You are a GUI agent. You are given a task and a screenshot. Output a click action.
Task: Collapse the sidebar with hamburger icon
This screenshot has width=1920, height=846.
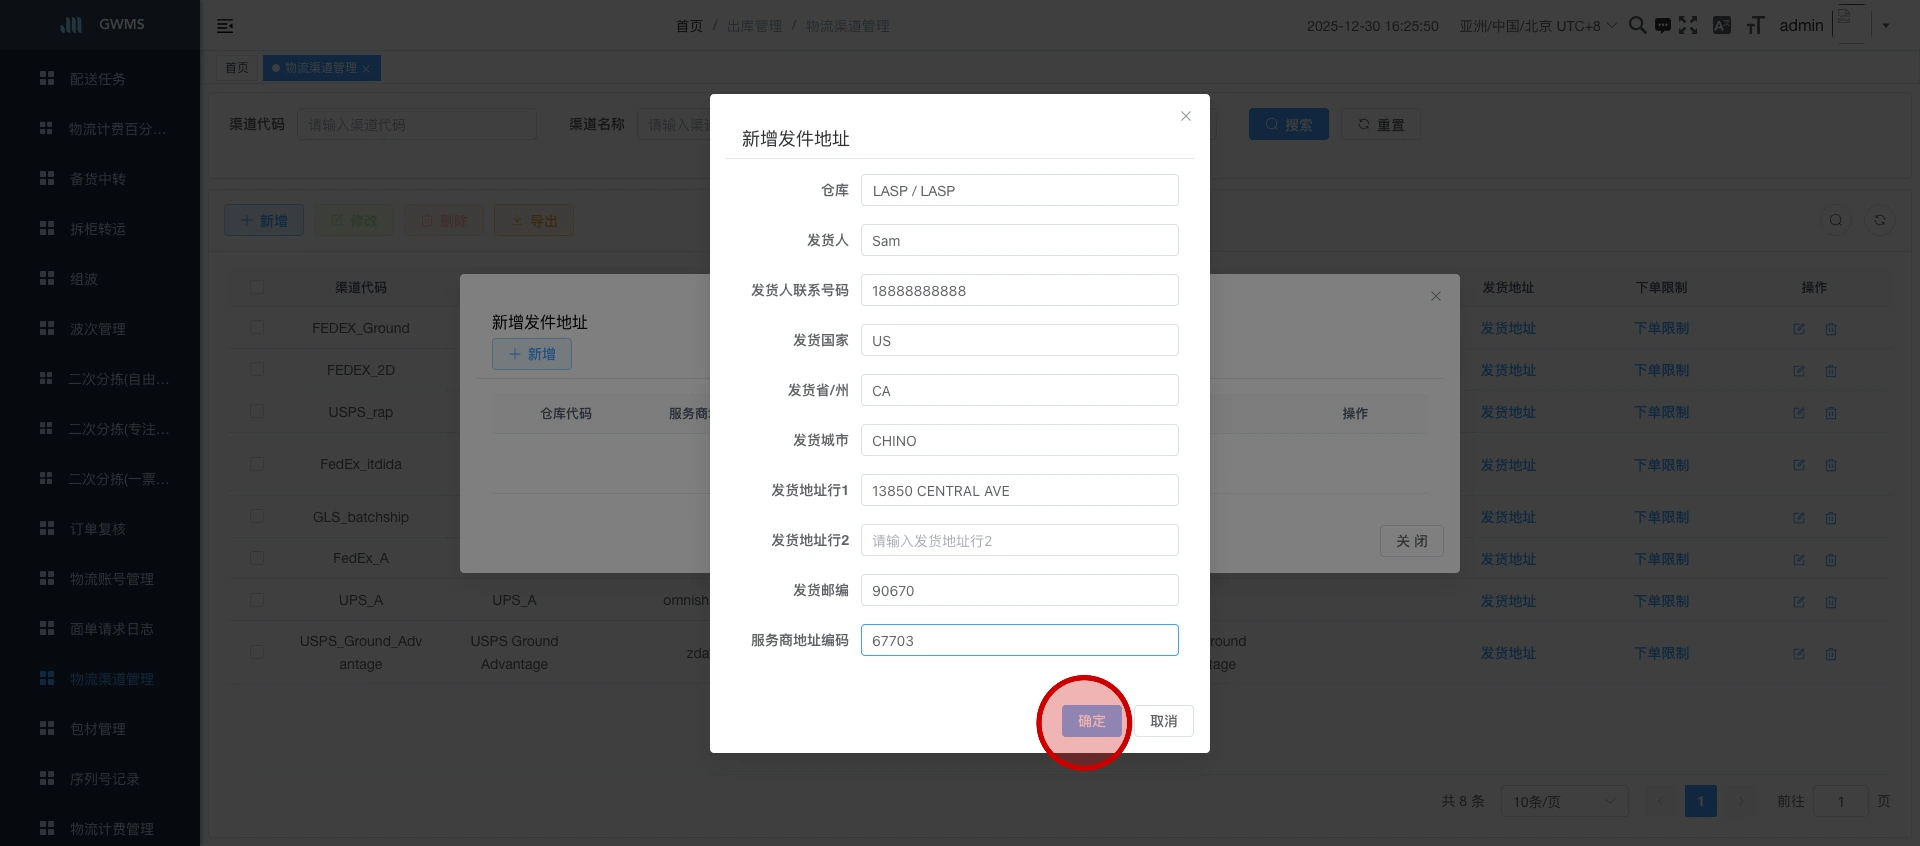click(x=225, y=26)
